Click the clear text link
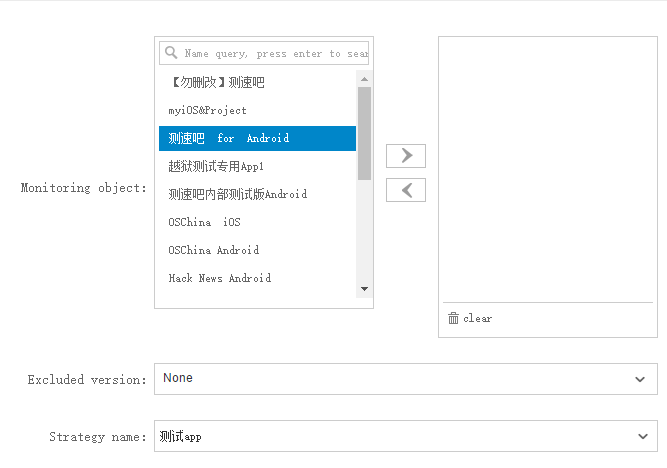This screenshot has height=468, width=667. point(477,318)
